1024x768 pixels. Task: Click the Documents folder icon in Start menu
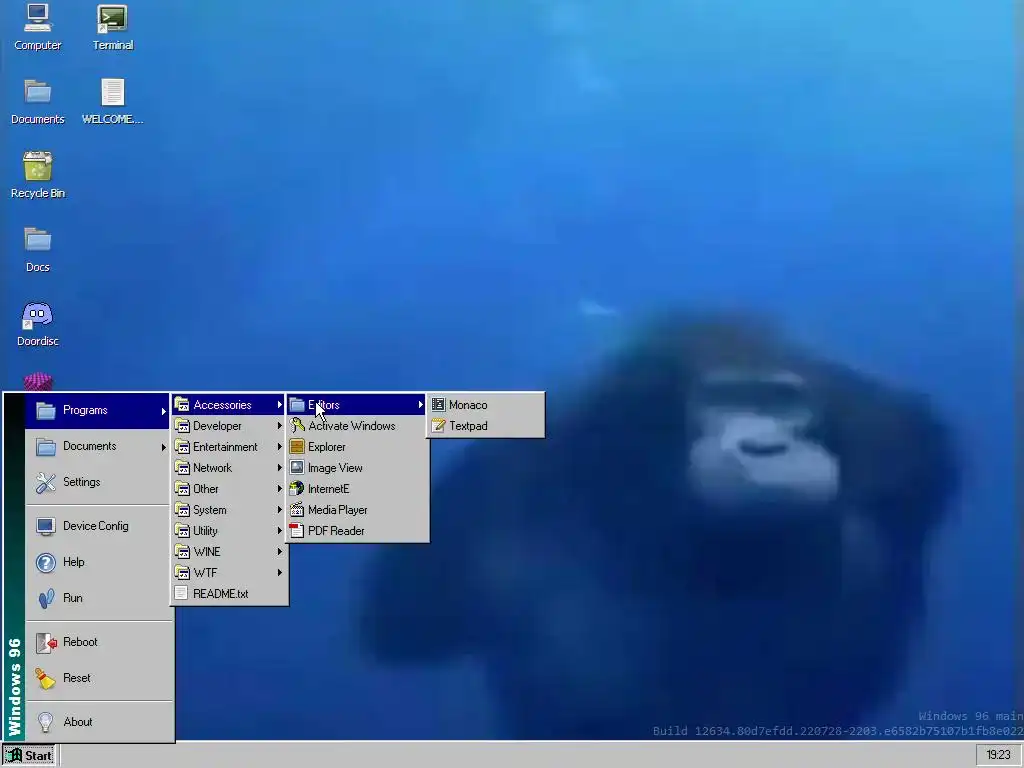click(x=46, y=447)
